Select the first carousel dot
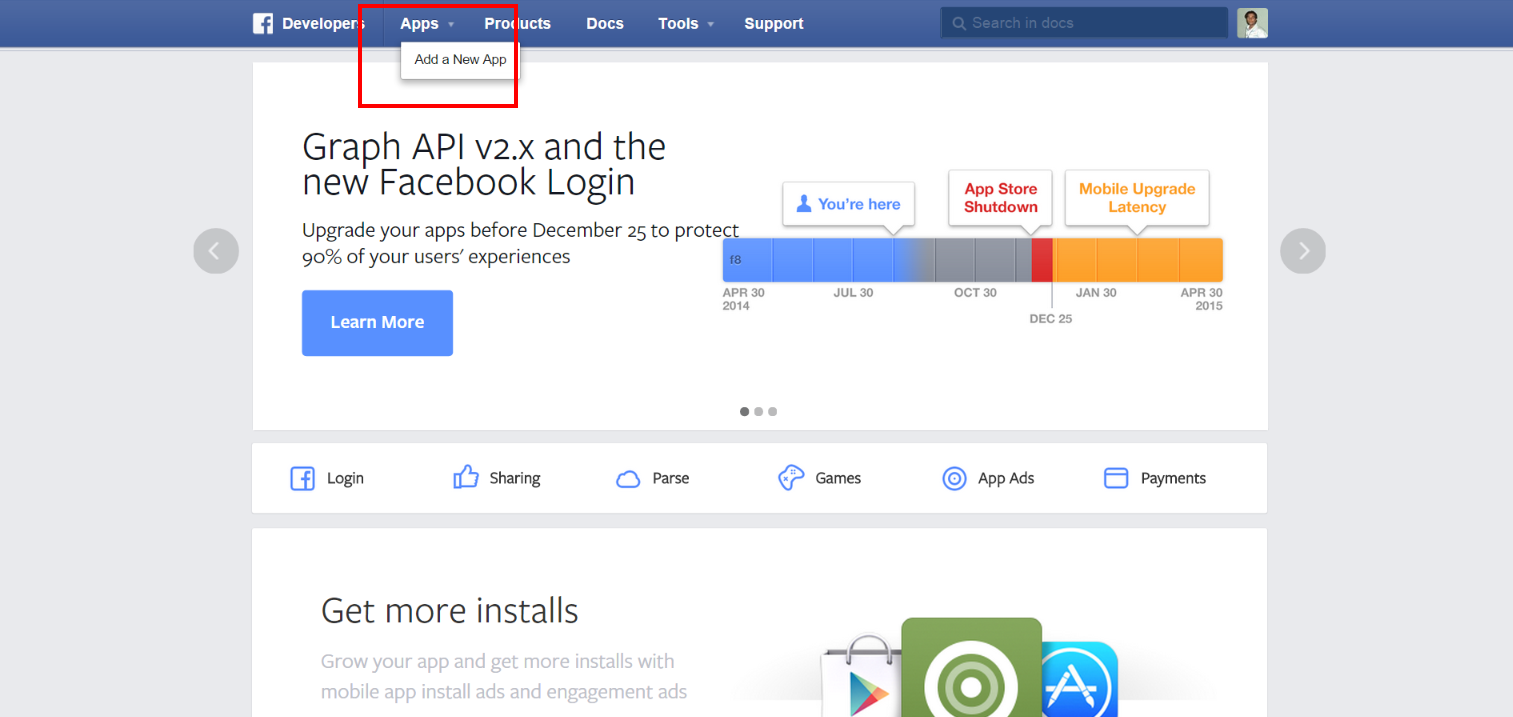Image resolution: width=1513 pixels, height=717 pixels. 744,411
